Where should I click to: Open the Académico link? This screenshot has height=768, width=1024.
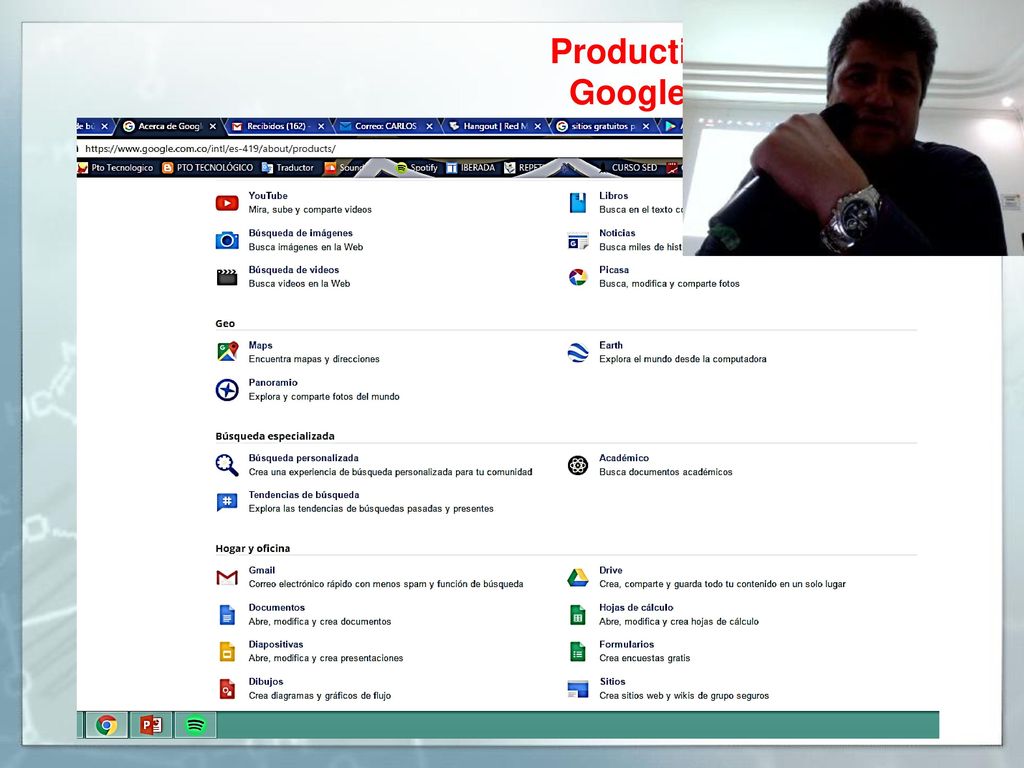pyautogui.click(x=624, y=458)
